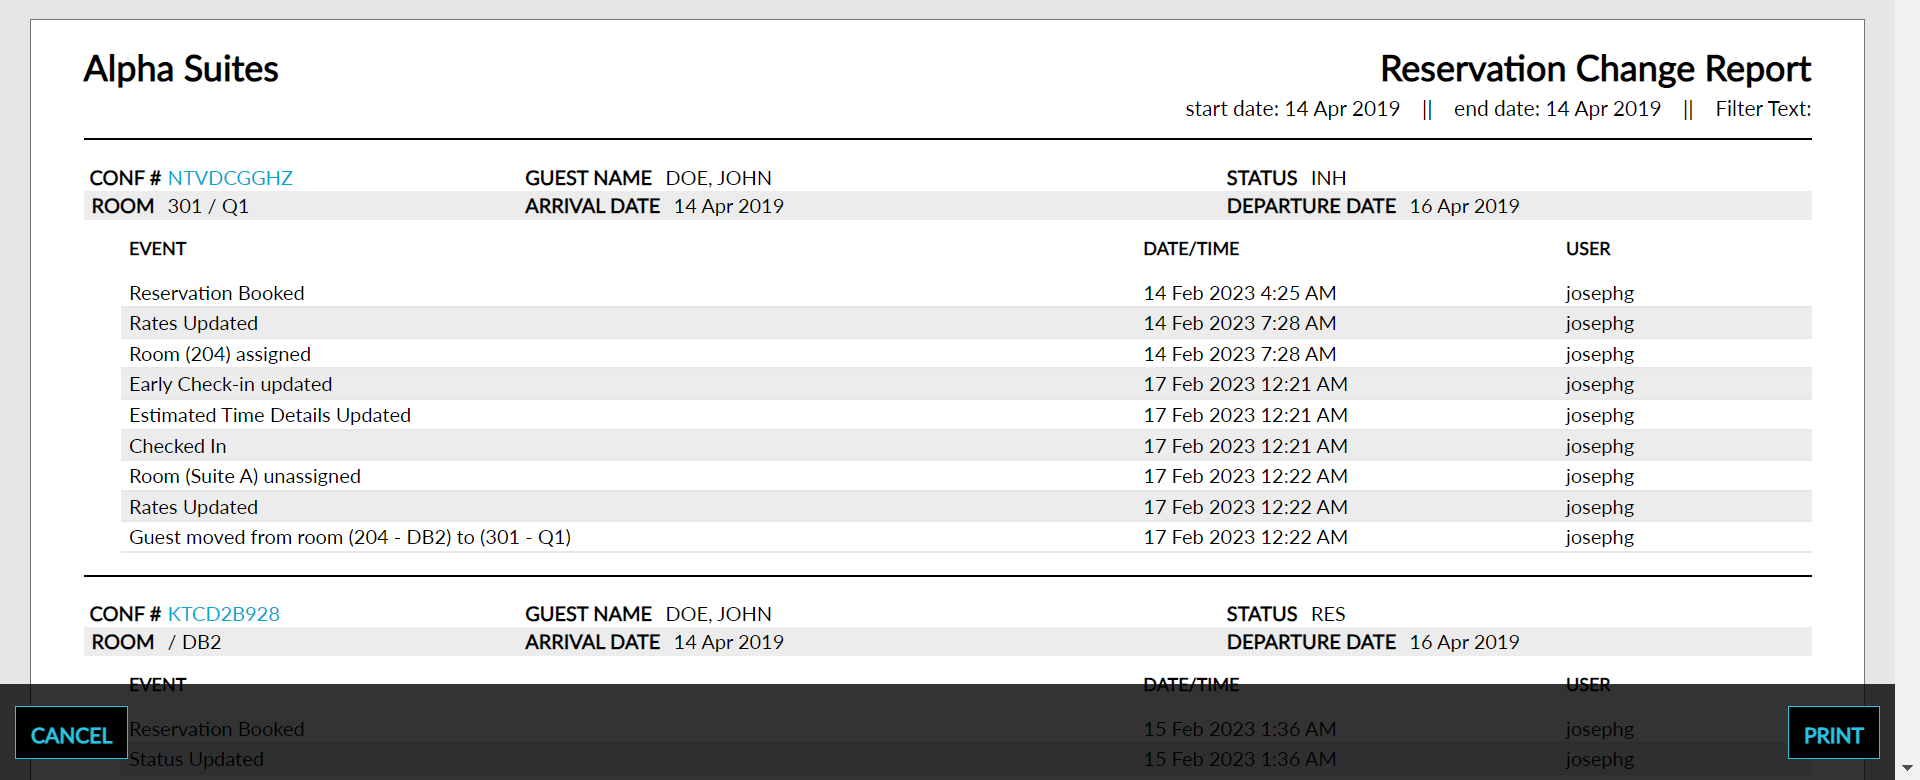Image resolution: width=1920 pixels, height=780 pixels.
Task: Click the first EVENT column header
Action: point(158,249)
